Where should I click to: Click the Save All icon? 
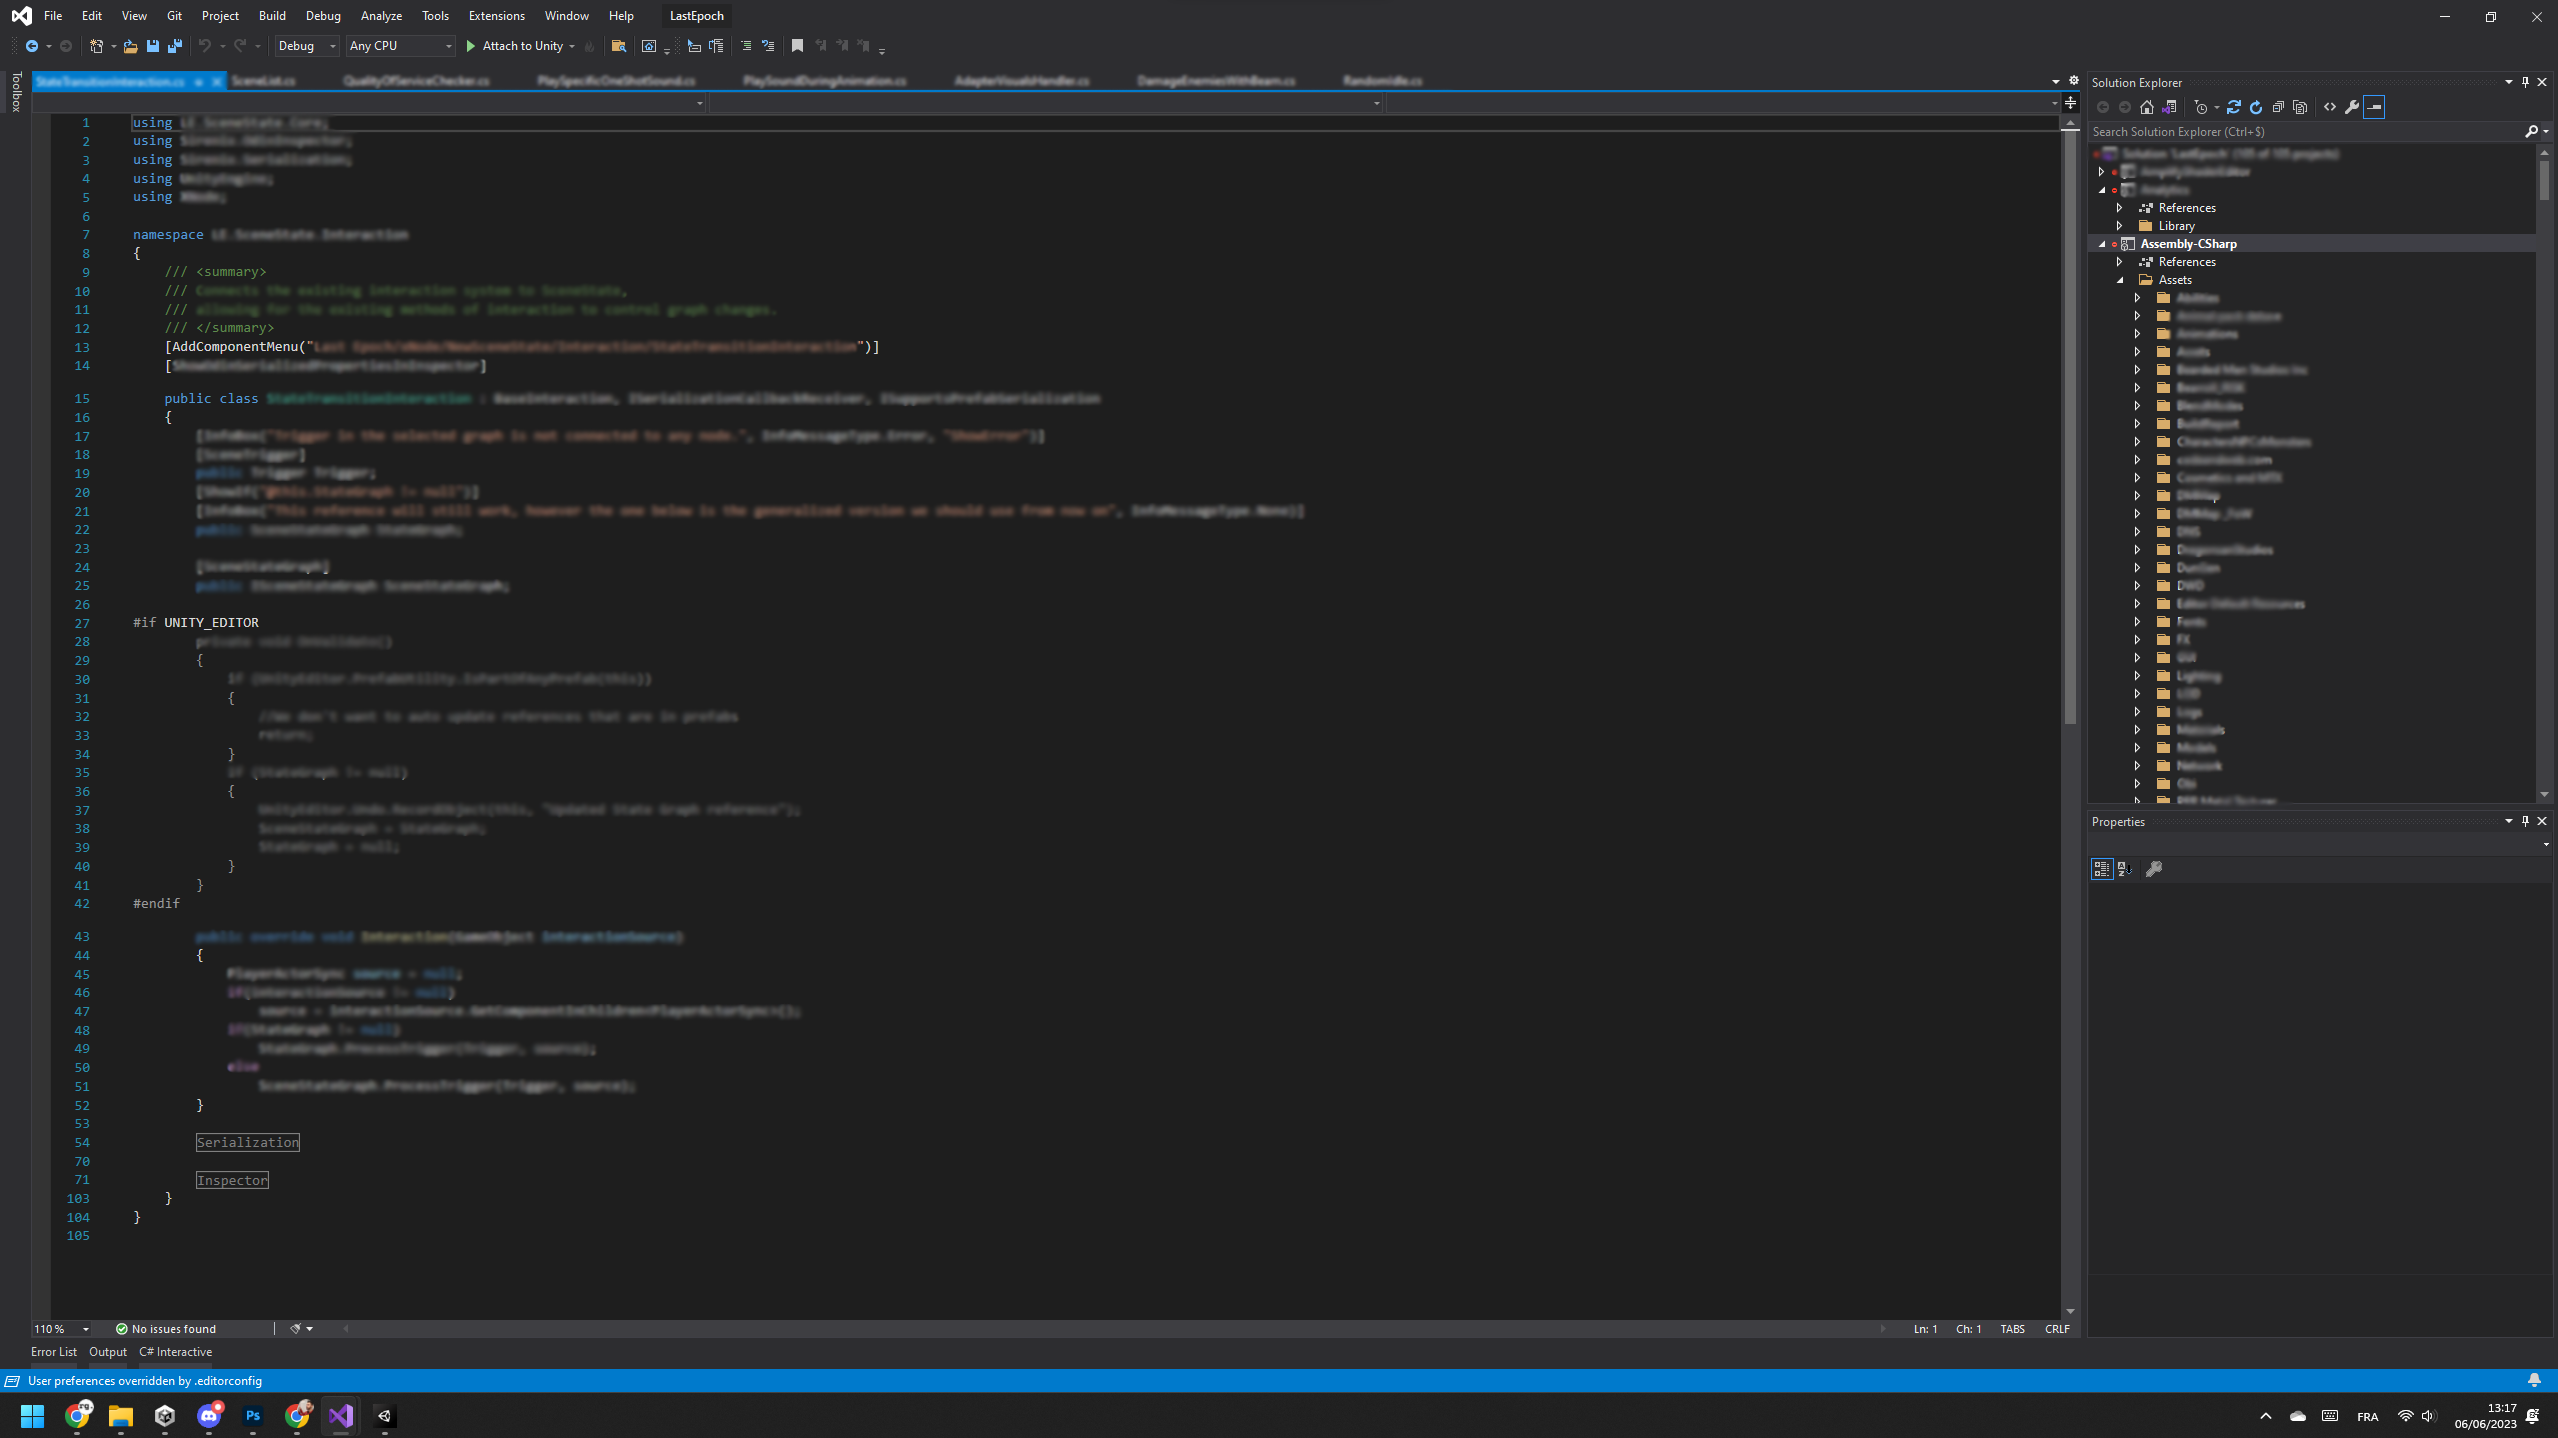click(175, 46)
